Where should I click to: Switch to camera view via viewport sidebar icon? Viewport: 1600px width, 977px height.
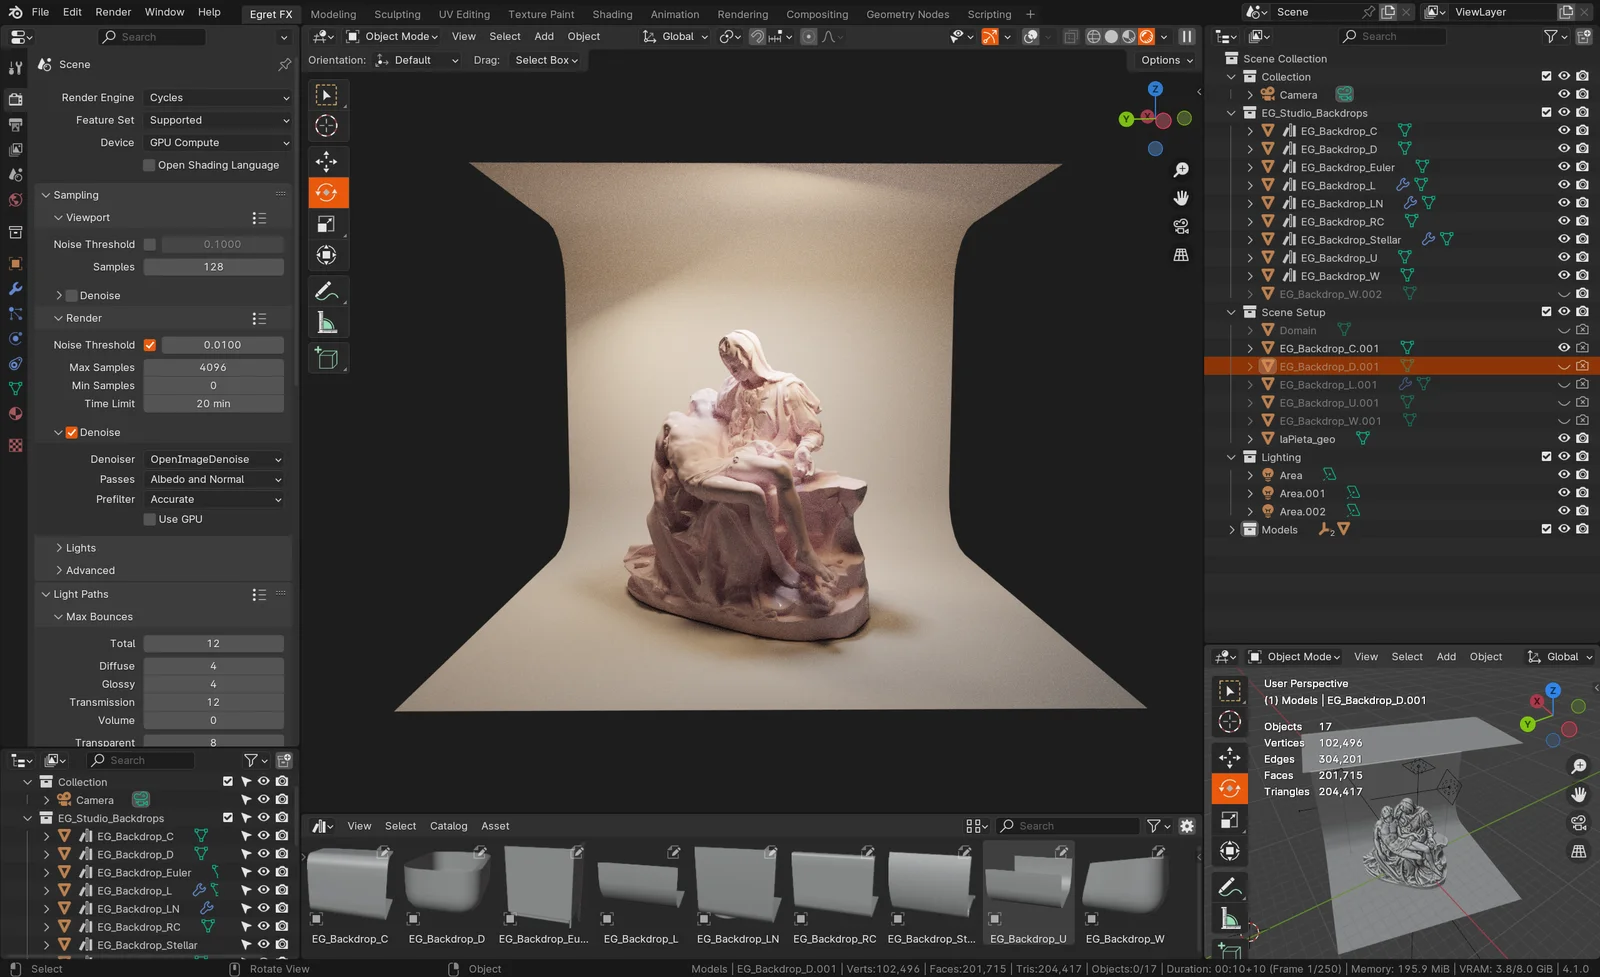1181,226
